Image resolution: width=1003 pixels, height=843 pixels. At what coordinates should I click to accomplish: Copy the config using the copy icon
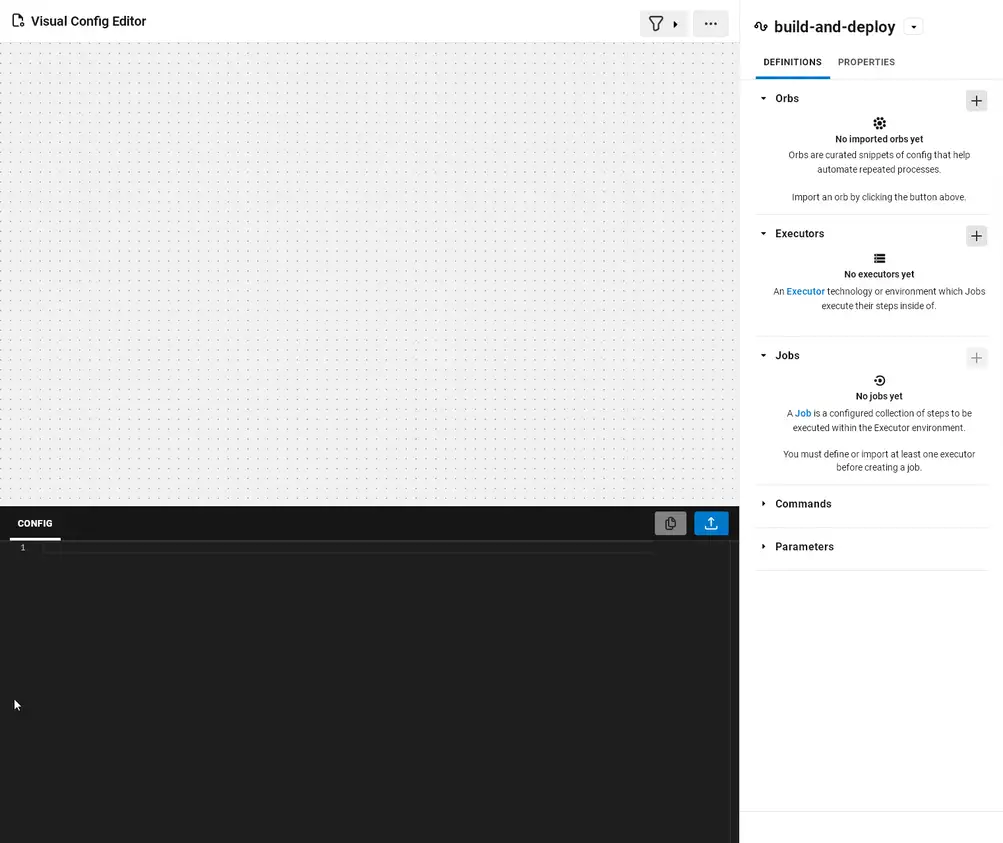pyautogui.click(x=670, y=523)
